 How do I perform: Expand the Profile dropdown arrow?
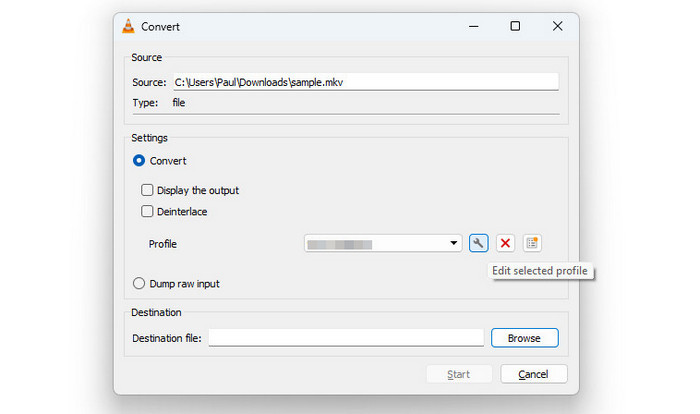click(x=454, y=243)
